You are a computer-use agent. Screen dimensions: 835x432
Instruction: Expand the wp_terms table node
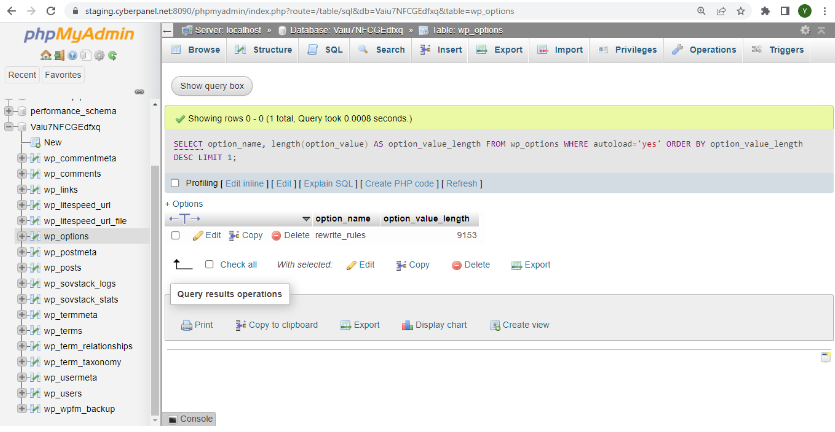coord(22,331)
